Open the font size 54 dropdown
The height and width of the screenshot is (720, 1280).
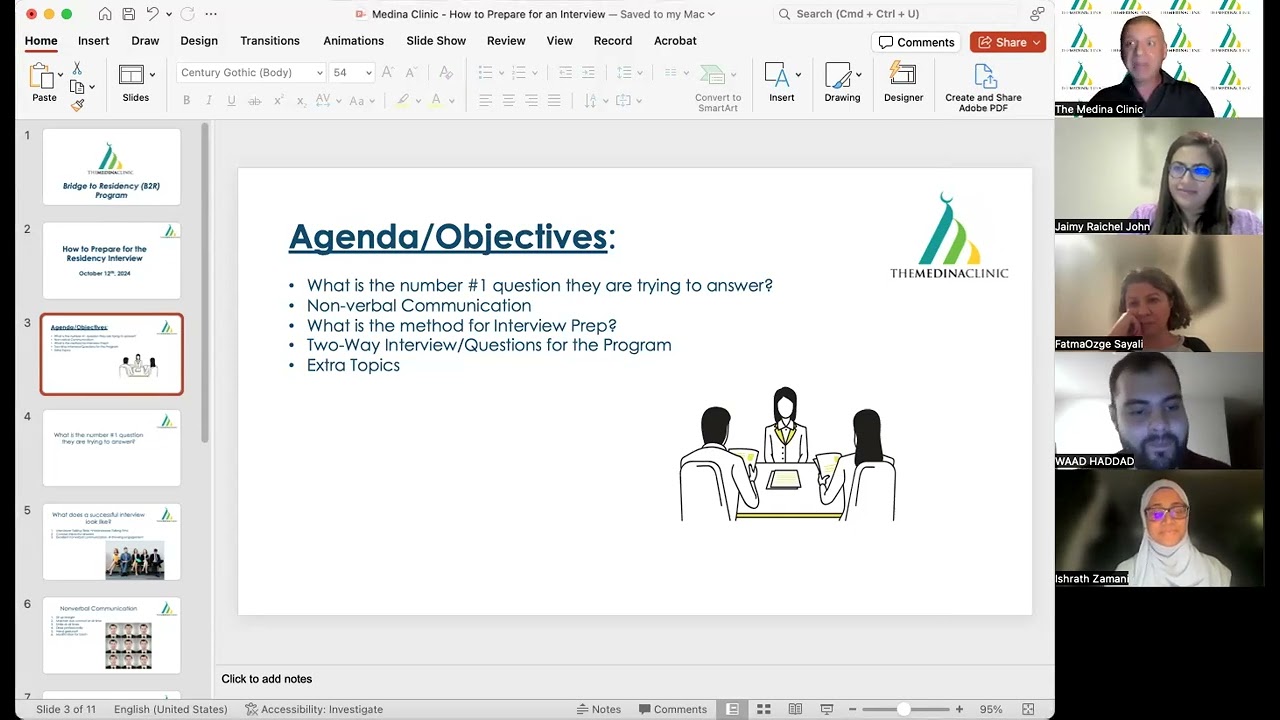click(369, 73)
